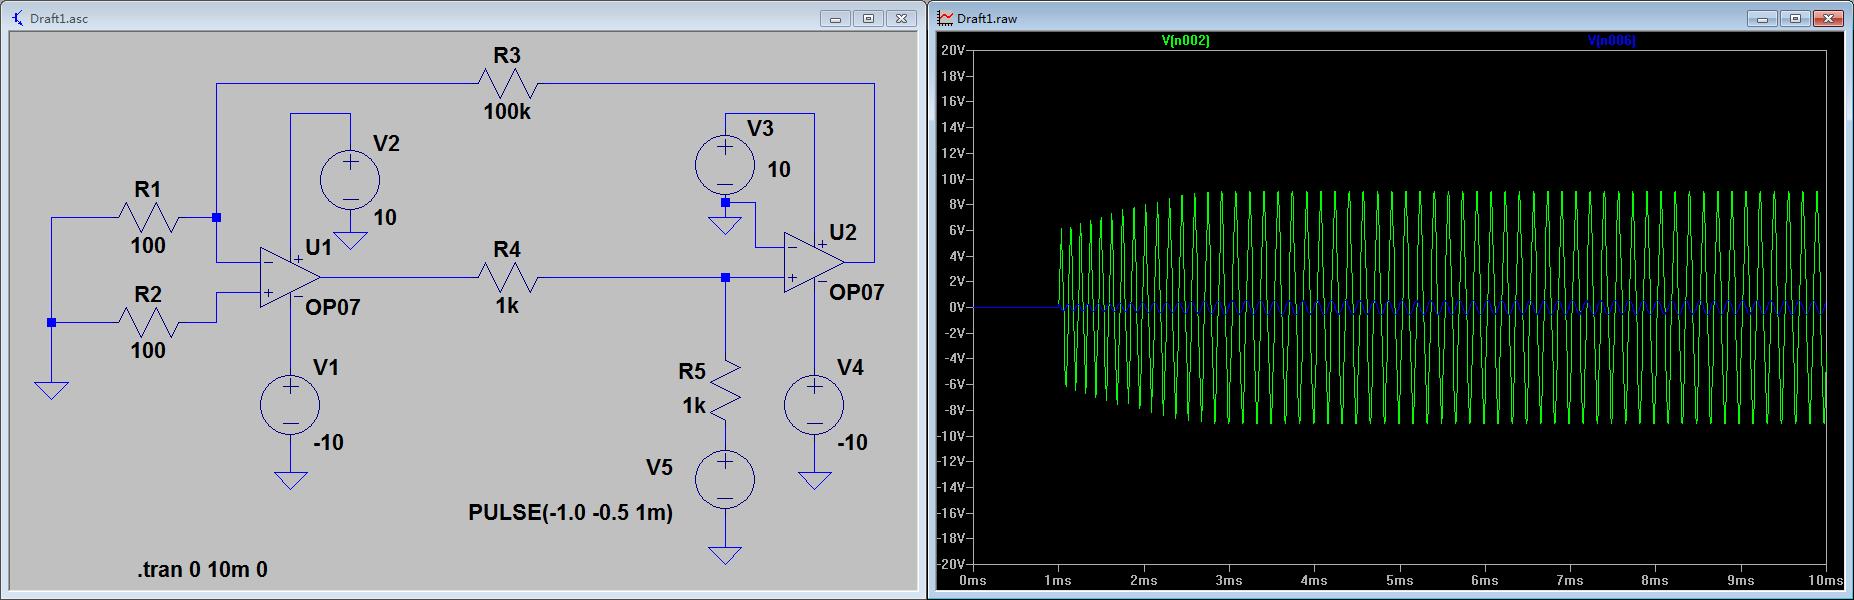Select the R1 resistor zigzag symbol

(x=148, y=217)
